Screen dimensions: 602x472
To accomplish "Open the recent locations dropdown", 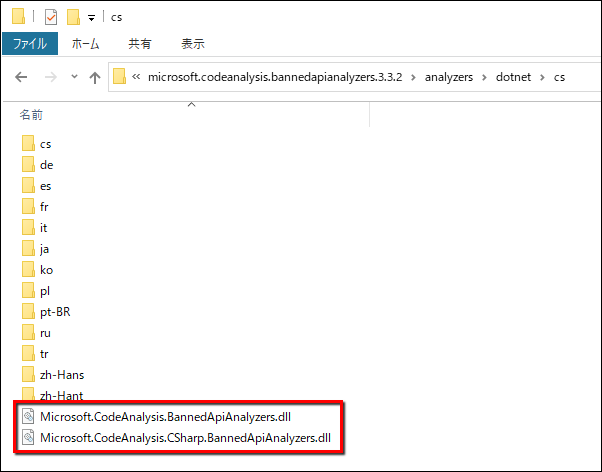I will click(74, 77).
